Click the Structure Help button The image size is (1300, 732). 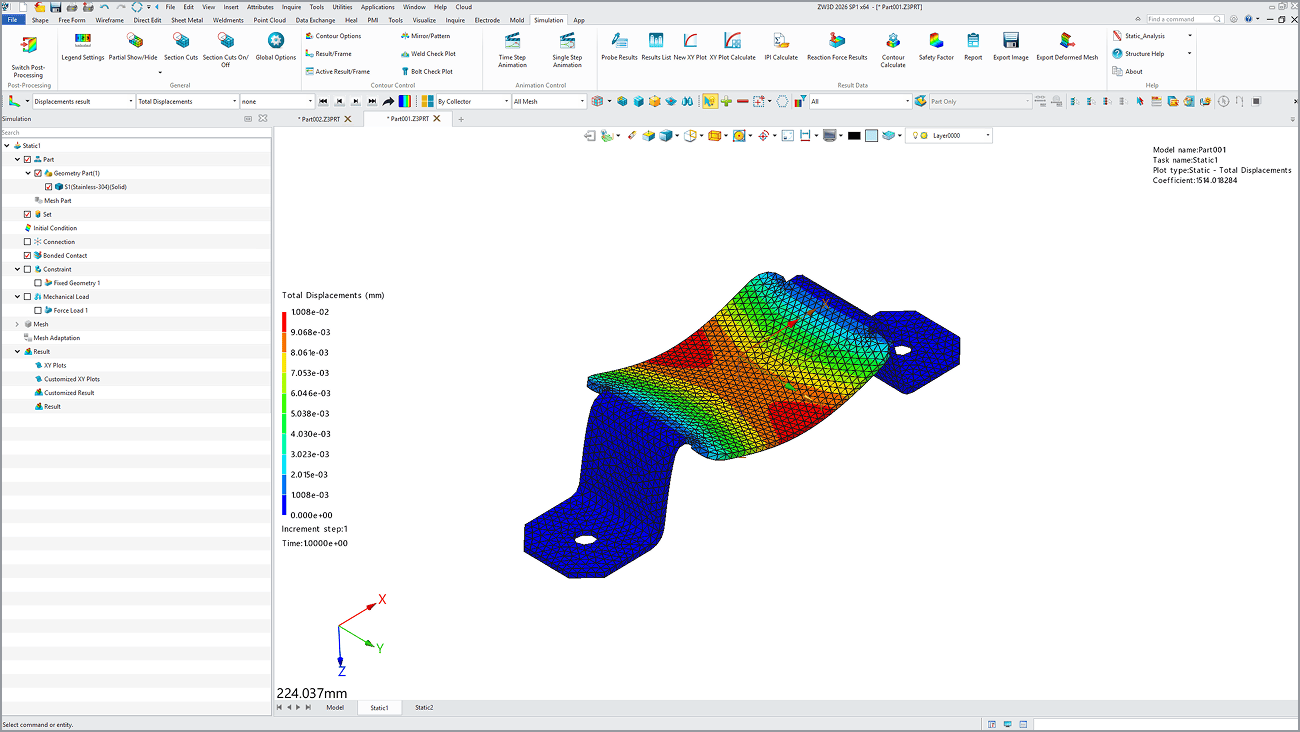(x=1144, y=54)
